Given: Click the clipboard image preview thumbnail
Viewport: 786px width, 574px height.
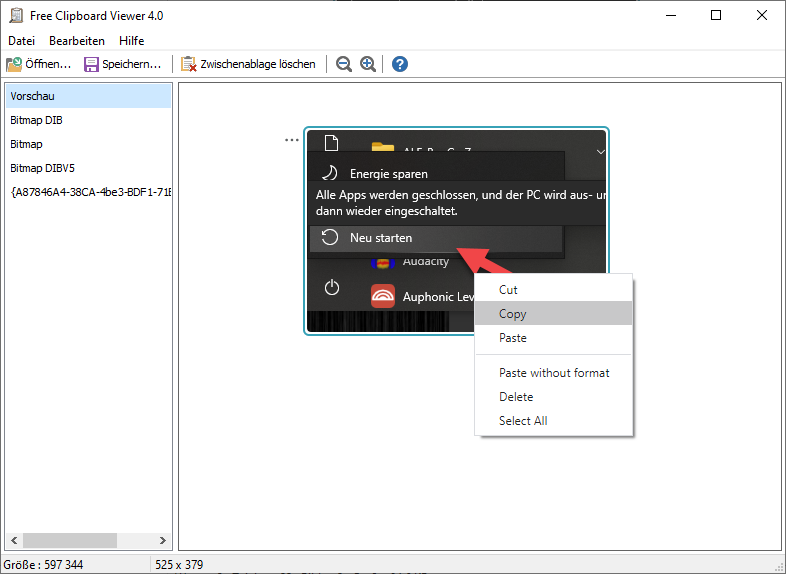Looking at the screenshot, I should click(456, 231).
